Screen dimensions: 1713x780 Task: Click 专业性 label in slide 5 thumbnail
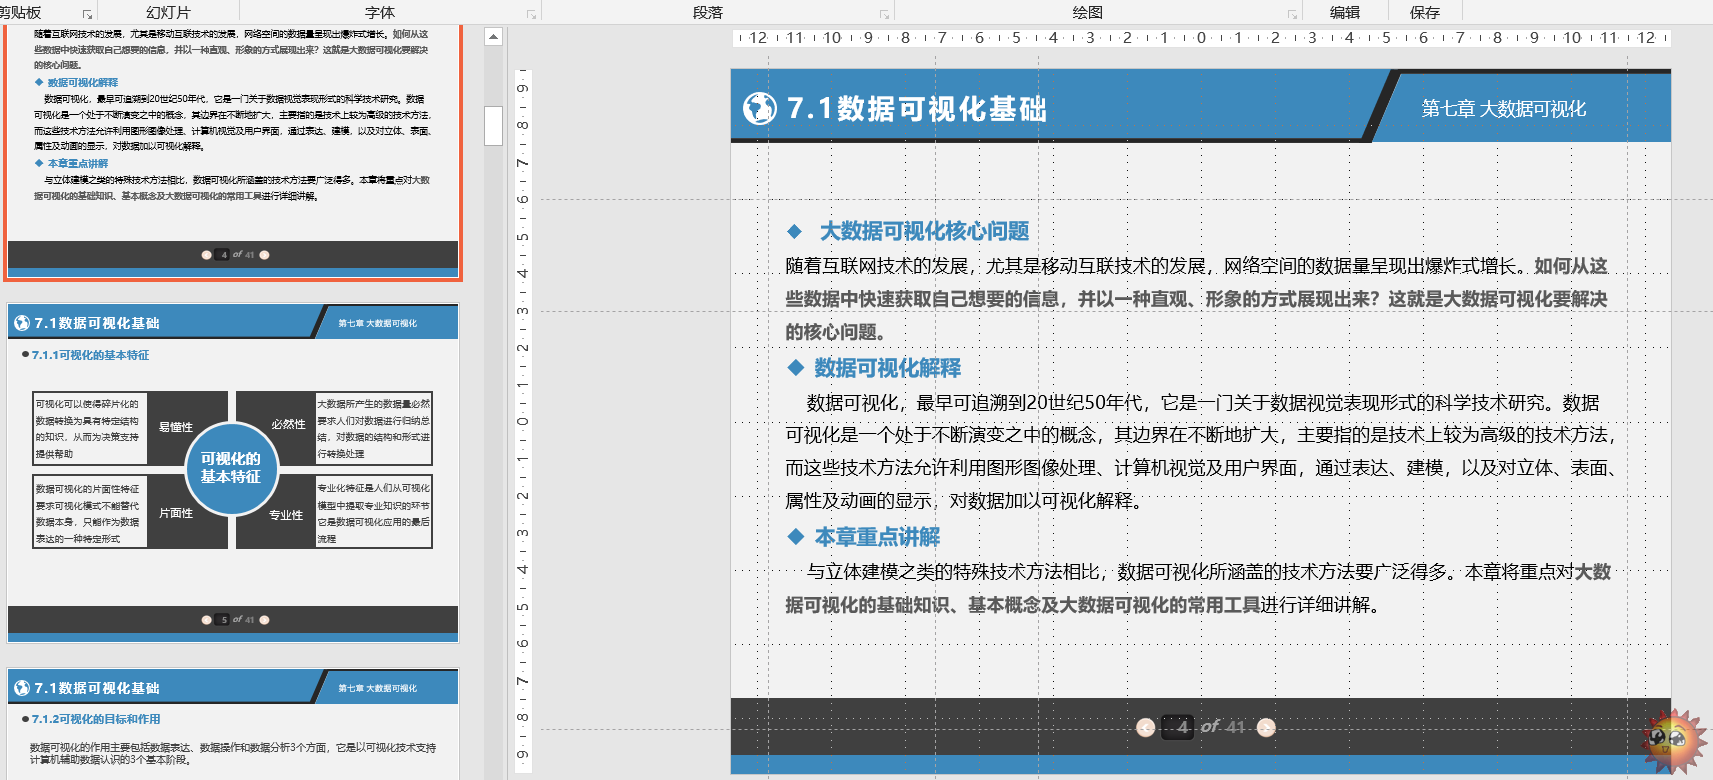(x=286, y=515)
